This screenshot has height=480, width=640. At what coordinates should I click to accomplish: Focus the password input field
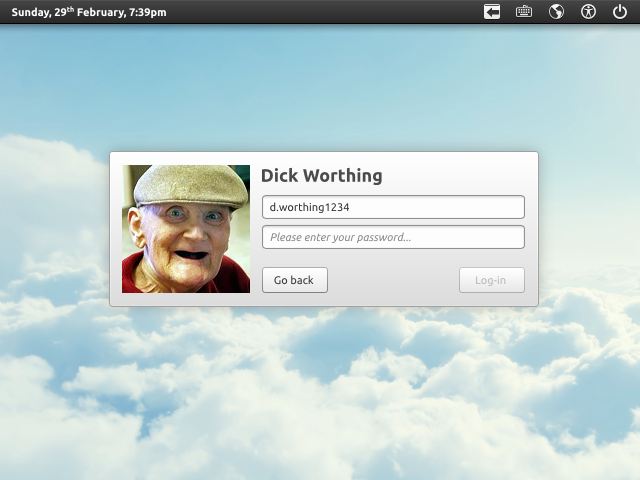coord(393,237)
